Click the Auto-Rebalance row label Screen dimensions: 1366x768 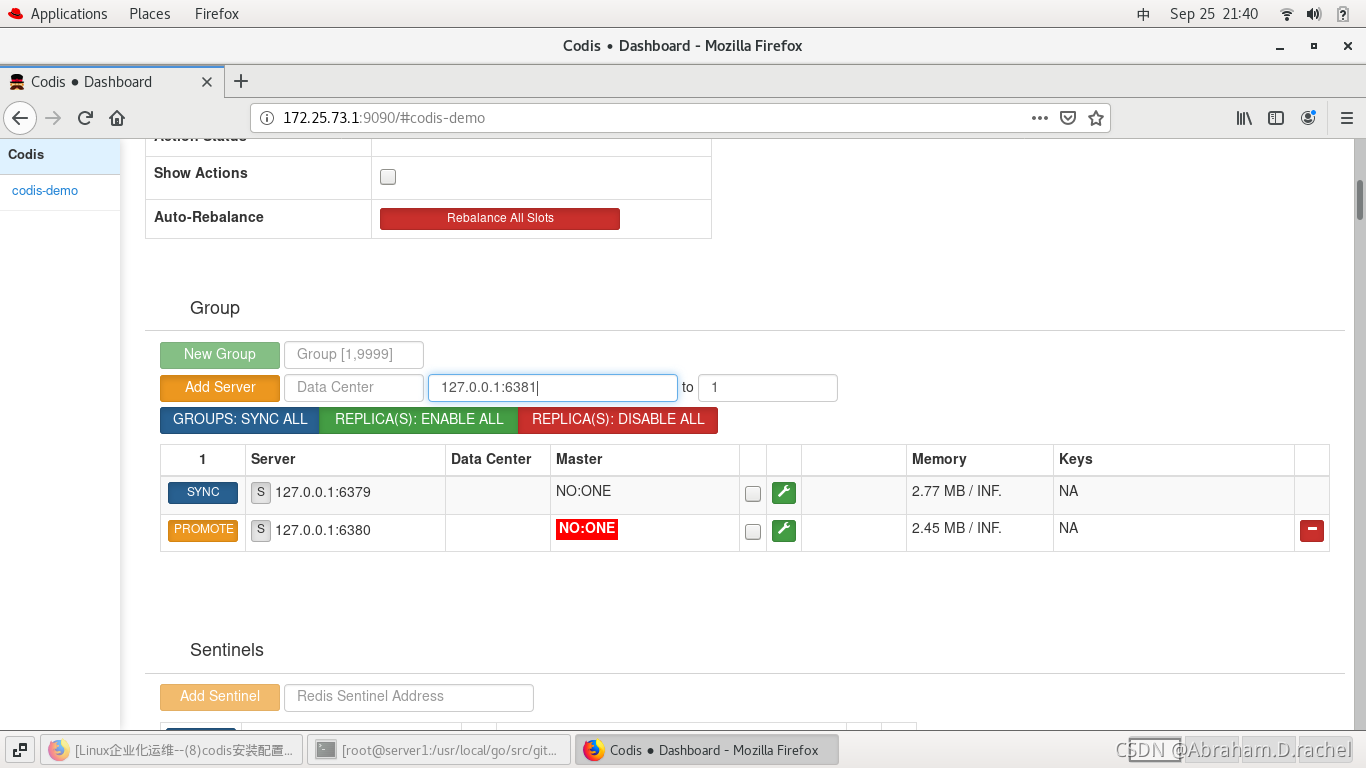209,217
